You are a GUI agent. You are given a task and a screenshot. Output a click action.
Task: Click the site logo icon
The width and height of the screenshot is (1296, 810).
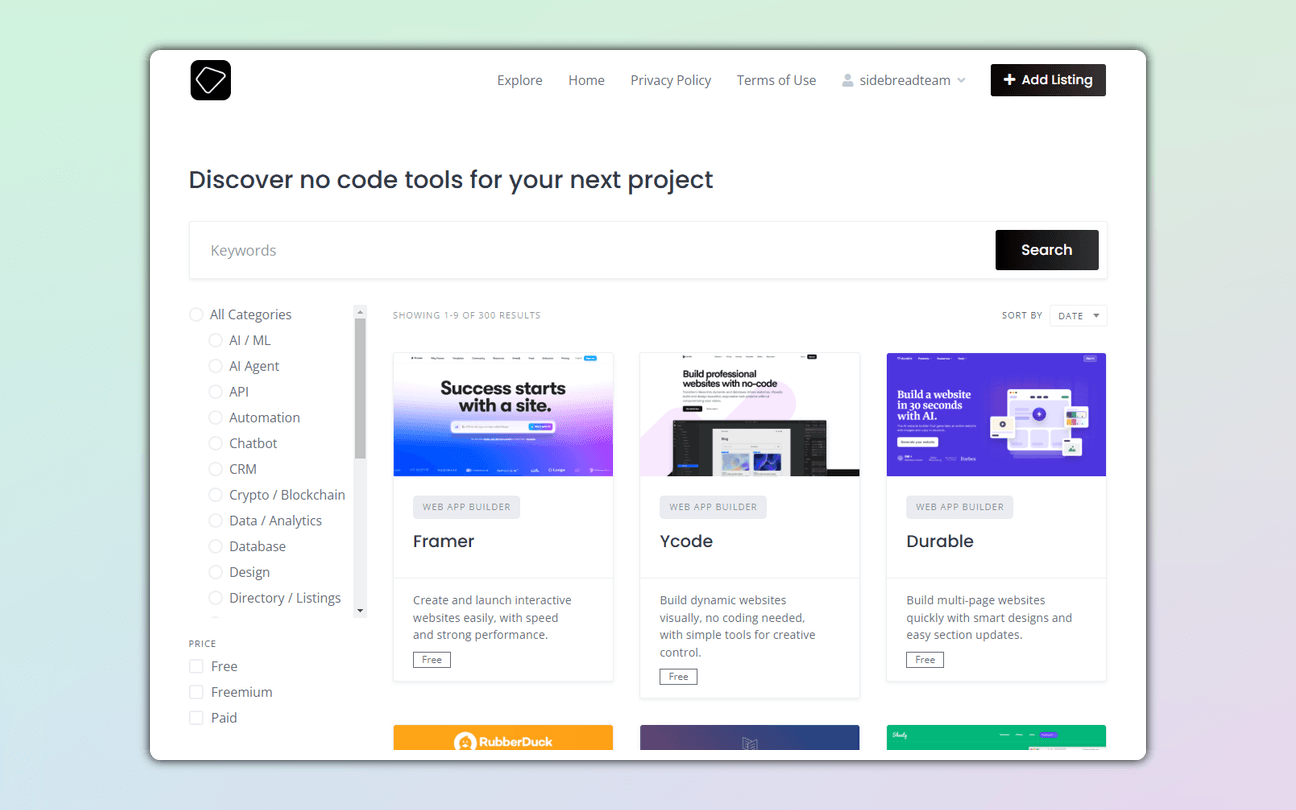click(210, 80)
